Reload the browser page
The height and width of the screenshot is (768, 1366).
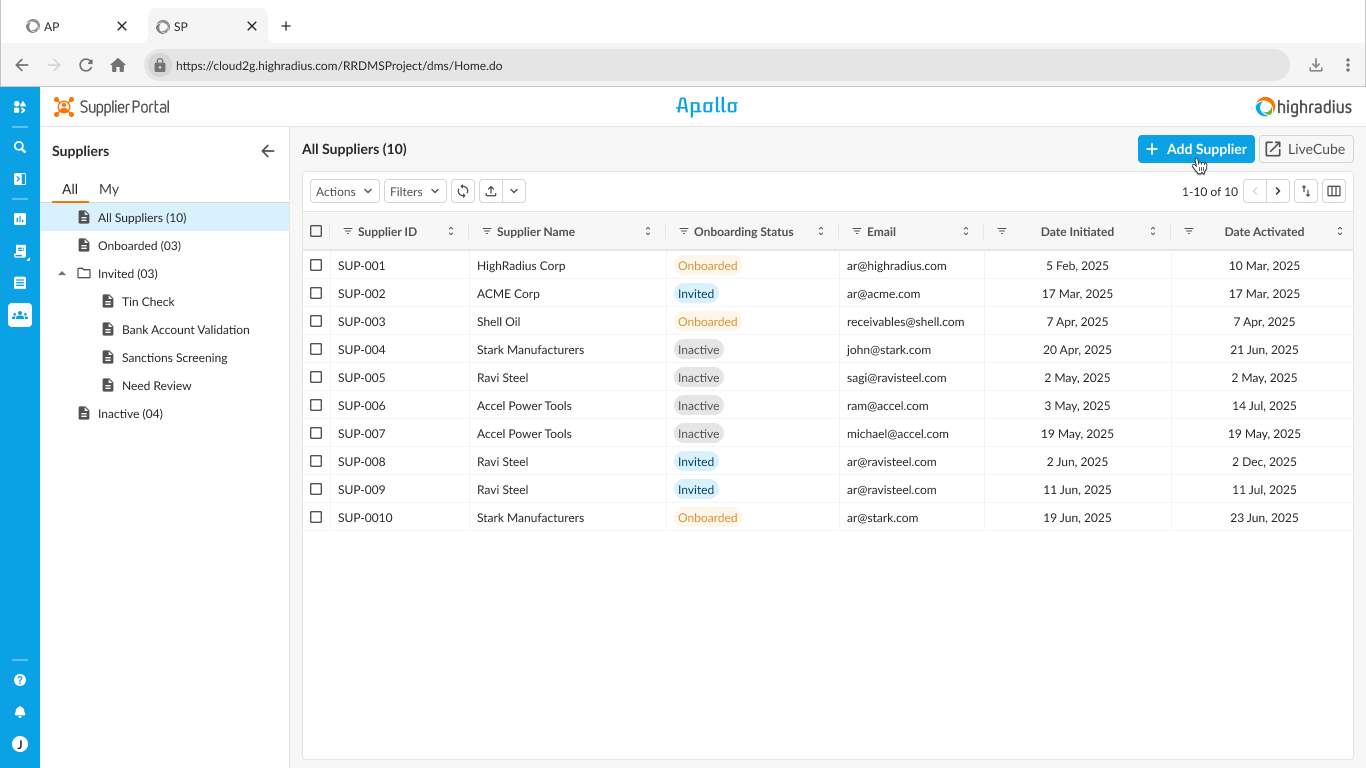tap(86, 65)
